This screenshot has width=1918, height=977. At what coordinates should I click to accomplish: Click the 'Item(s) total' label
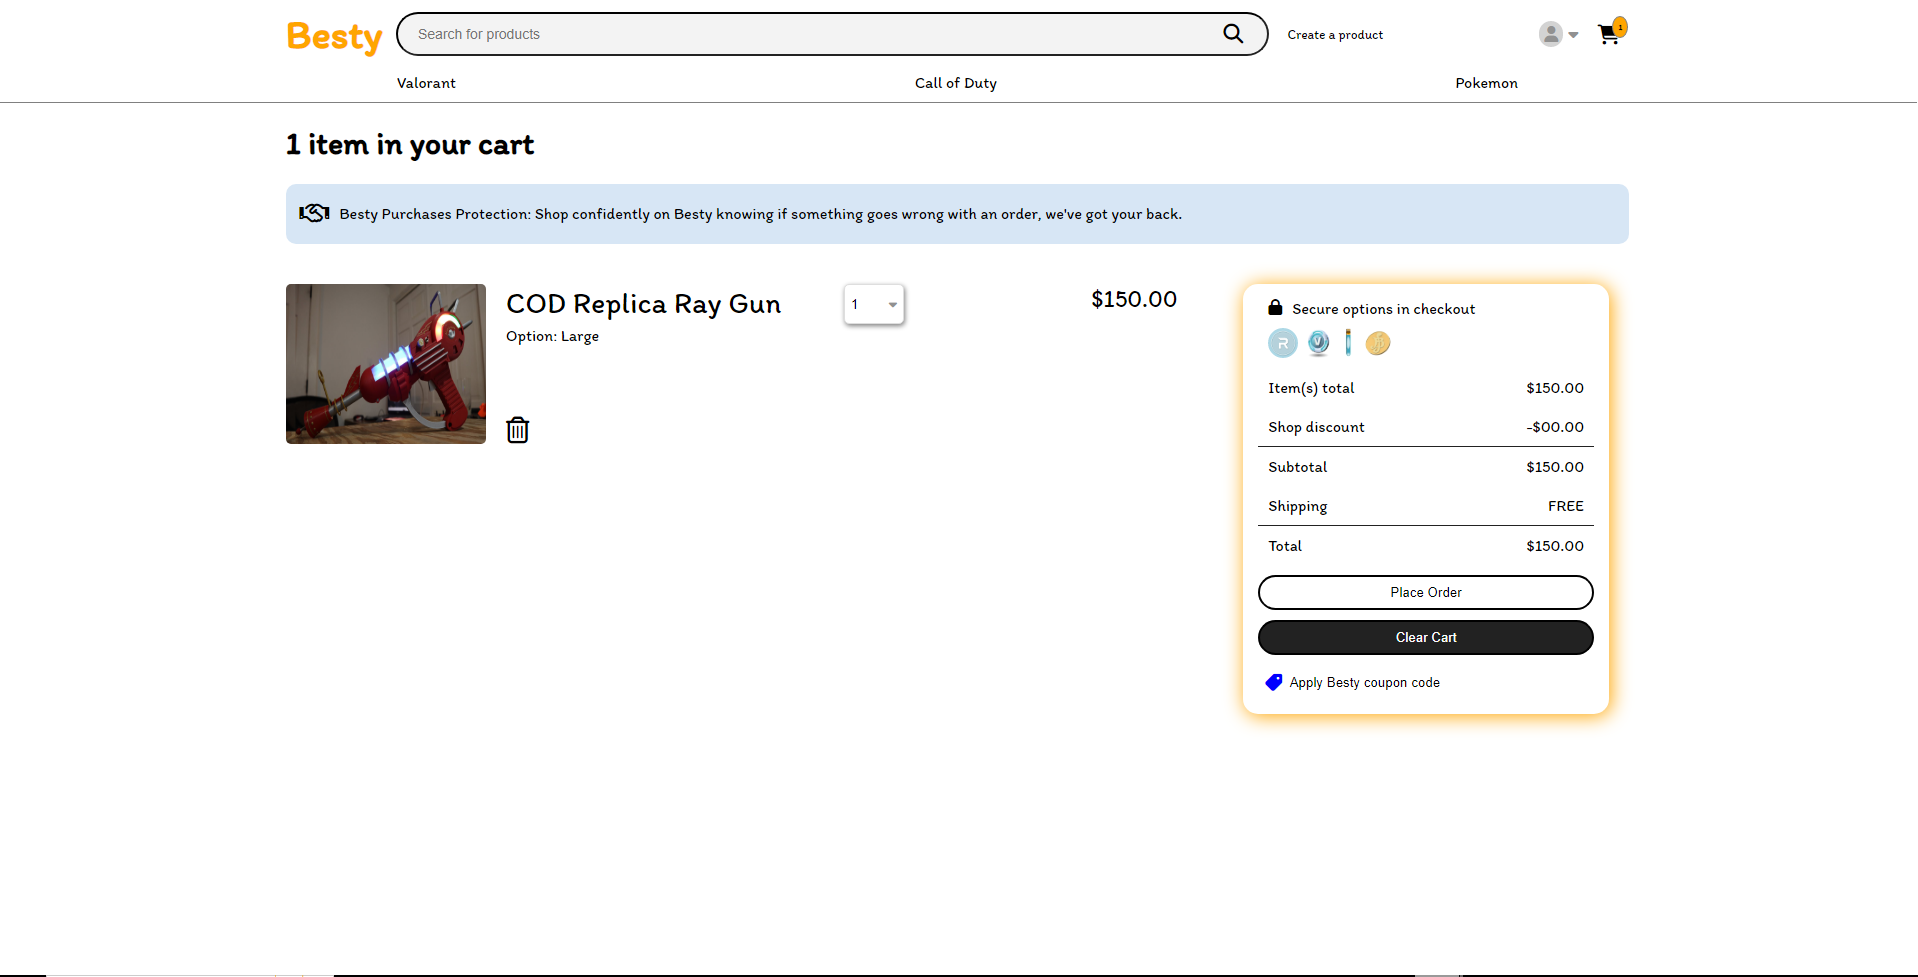tap(1311, 388)
